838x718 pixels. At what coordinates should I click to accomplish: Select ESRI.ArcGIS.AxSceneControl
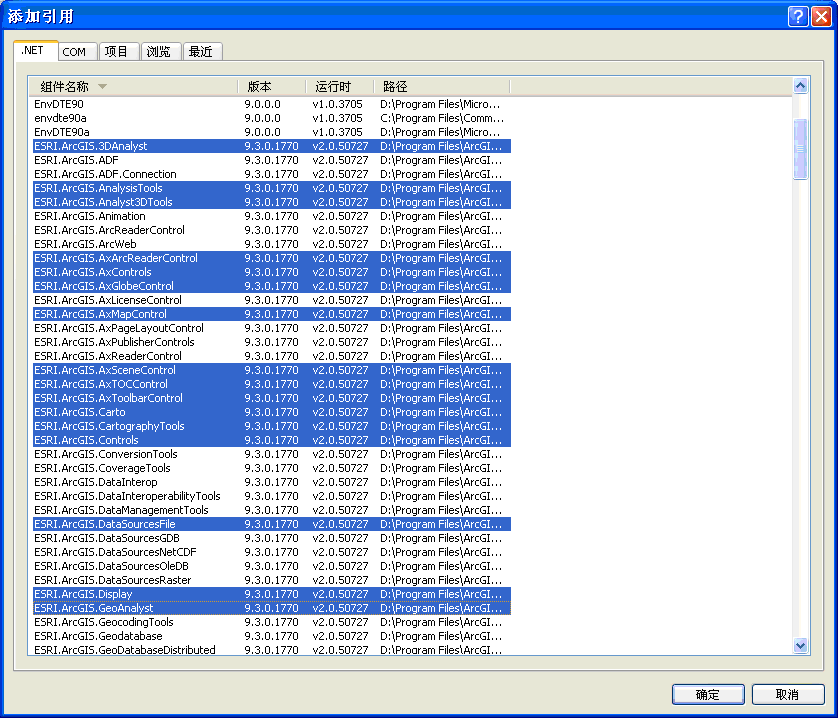point(271,370)
